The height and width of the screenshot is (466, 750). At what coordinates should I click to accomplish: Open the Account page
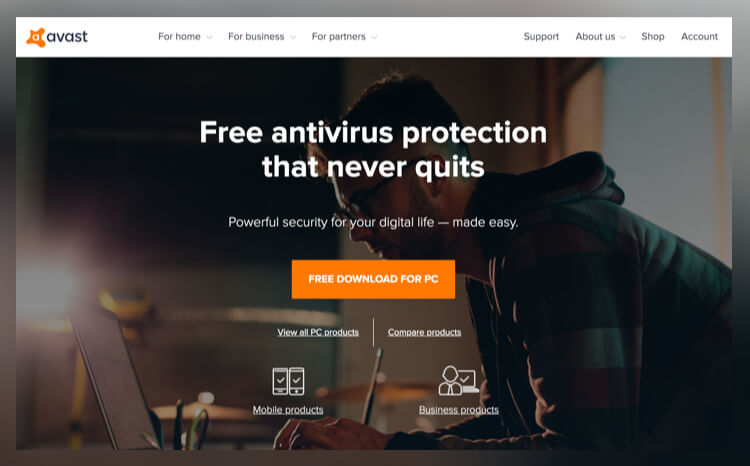point(699,36)
